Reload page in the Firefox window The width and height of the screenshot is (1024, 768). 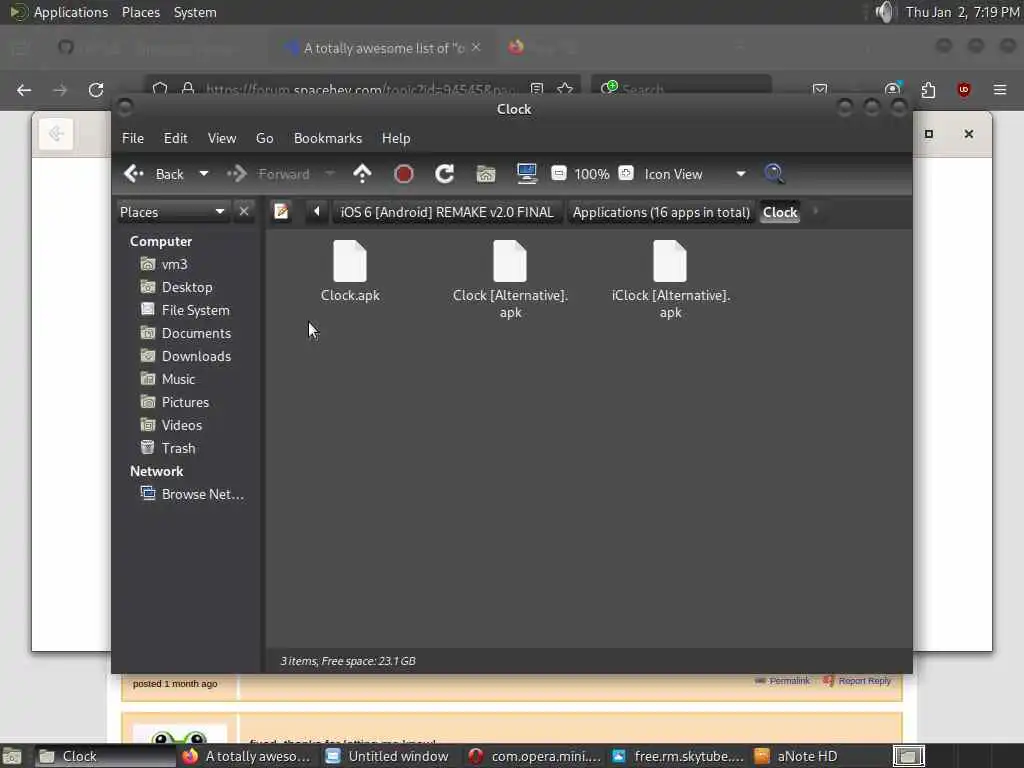pos(96,89)
